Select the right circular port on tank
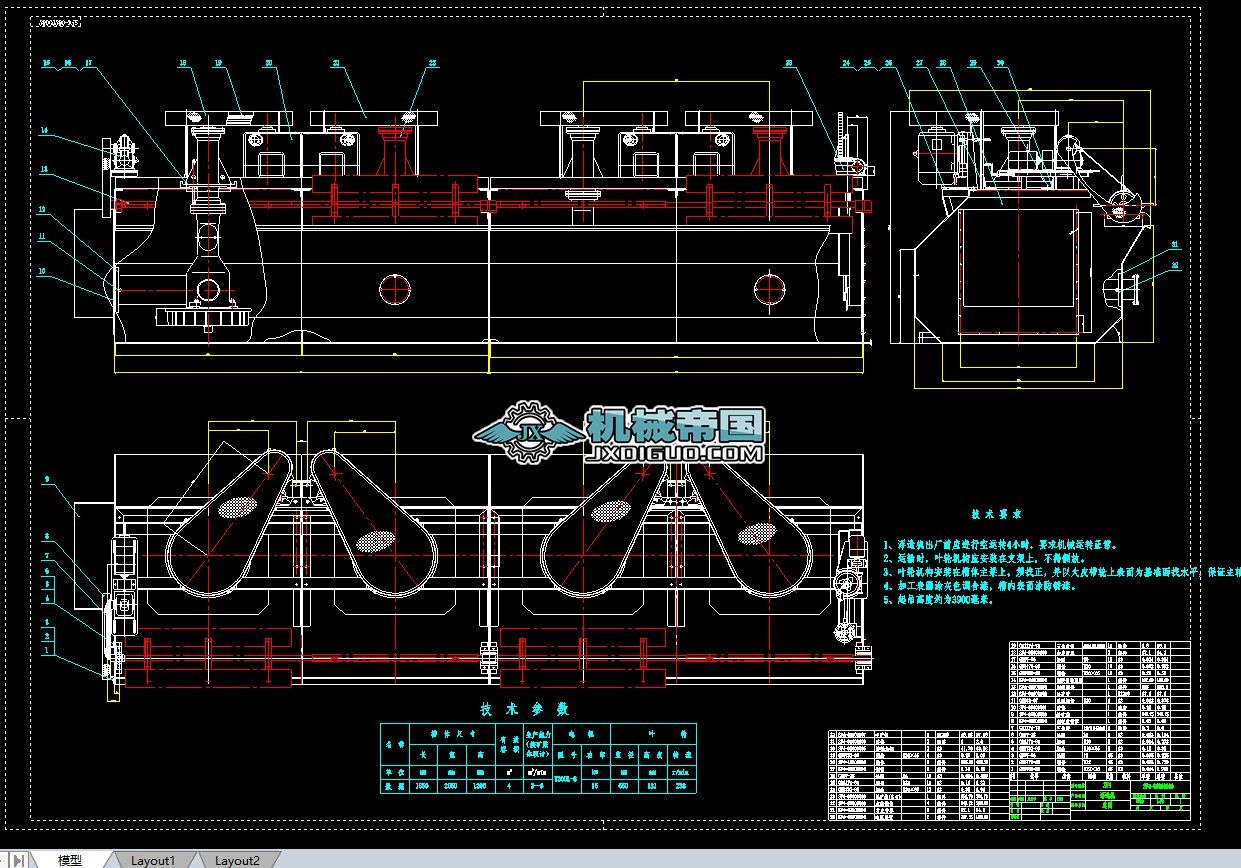Image resolution: width=1241 pixels, height=868 pixels. click(x=770, y=289)
